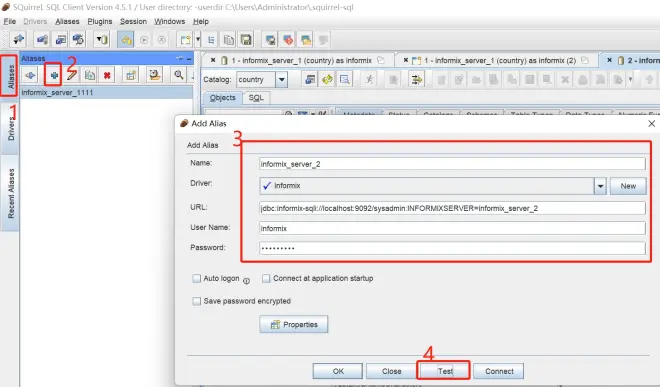Open the Plugins menu

coord(100,21)
